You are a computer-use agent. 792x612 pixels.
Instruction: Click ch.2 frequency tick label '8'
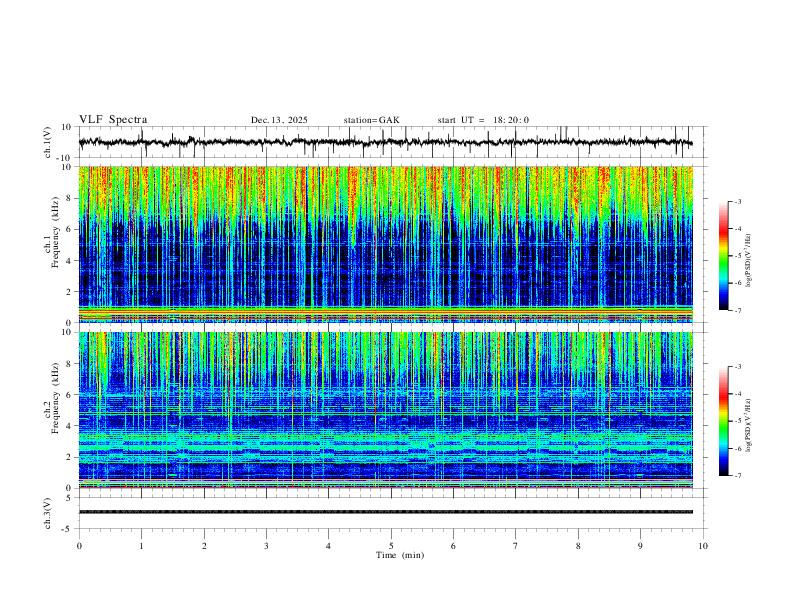pyautogui.click(x=69, y=364)
